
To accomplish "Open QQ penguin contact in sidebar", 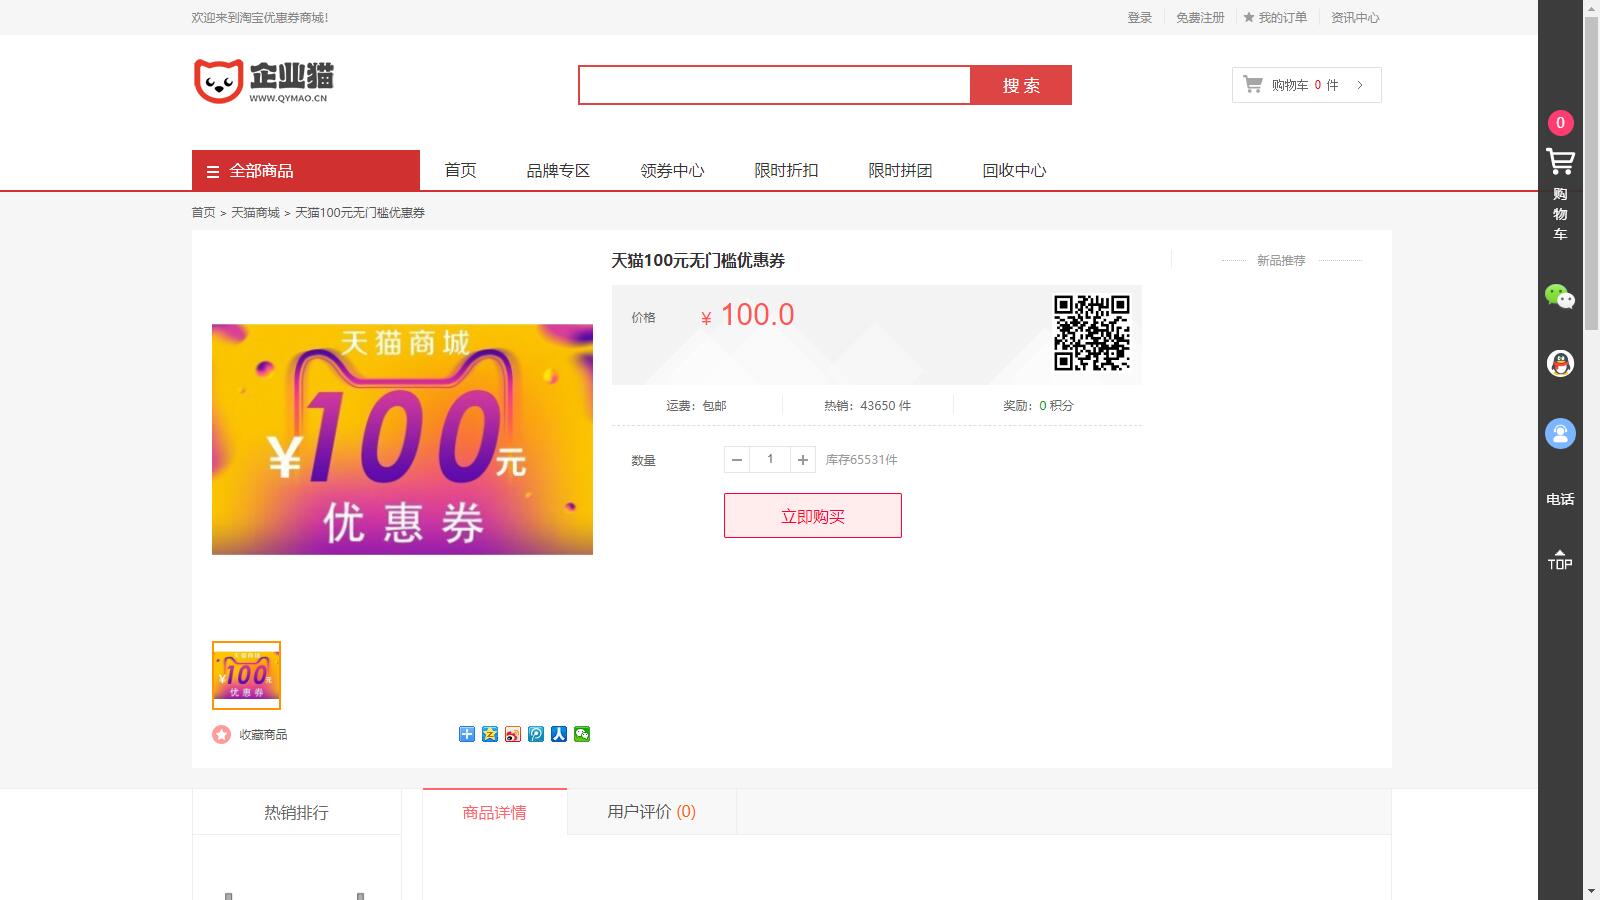I will (x=1560, y=363).
